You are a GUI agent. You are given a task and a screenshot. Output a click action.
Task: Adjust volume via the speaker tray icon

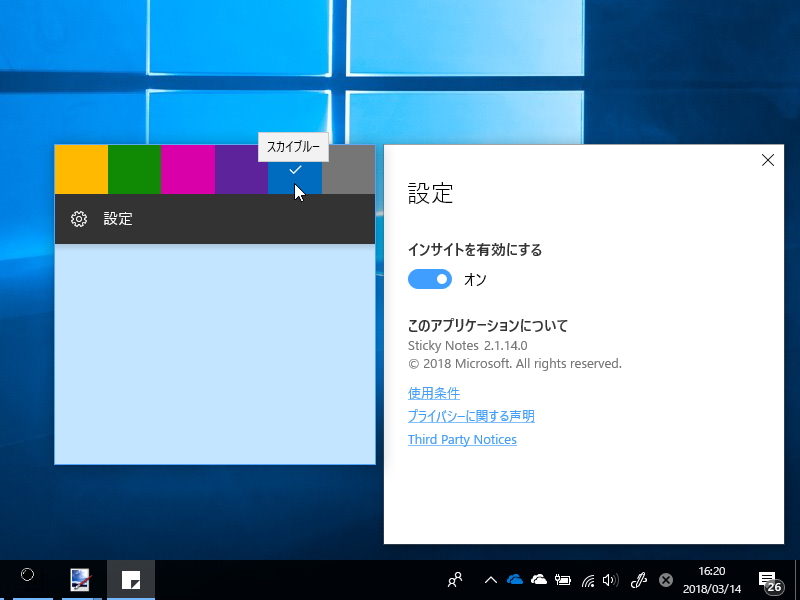pyautogui.click(x=611, y=579)
